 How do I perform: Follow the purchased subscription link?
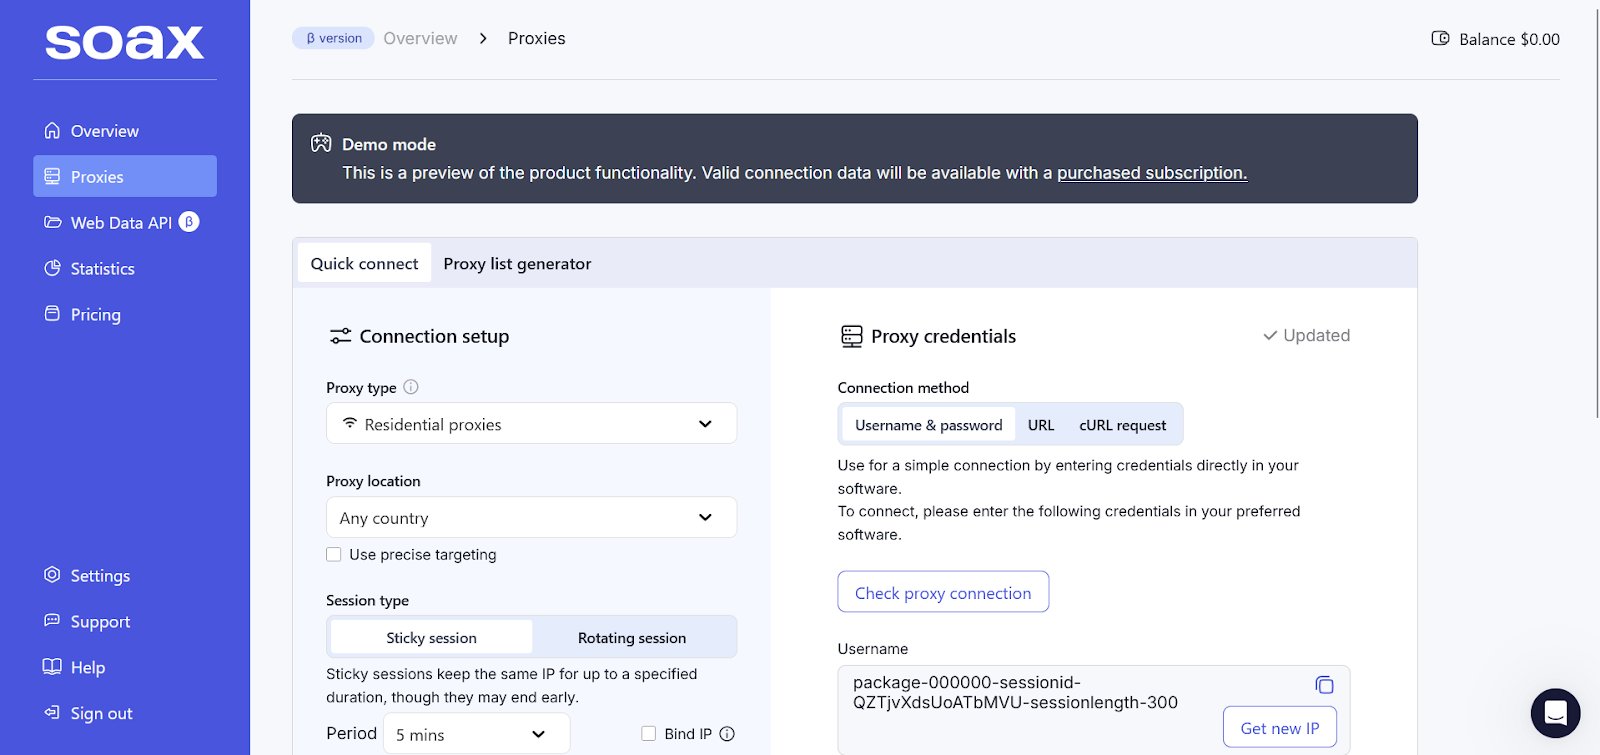coord(1151,173)
